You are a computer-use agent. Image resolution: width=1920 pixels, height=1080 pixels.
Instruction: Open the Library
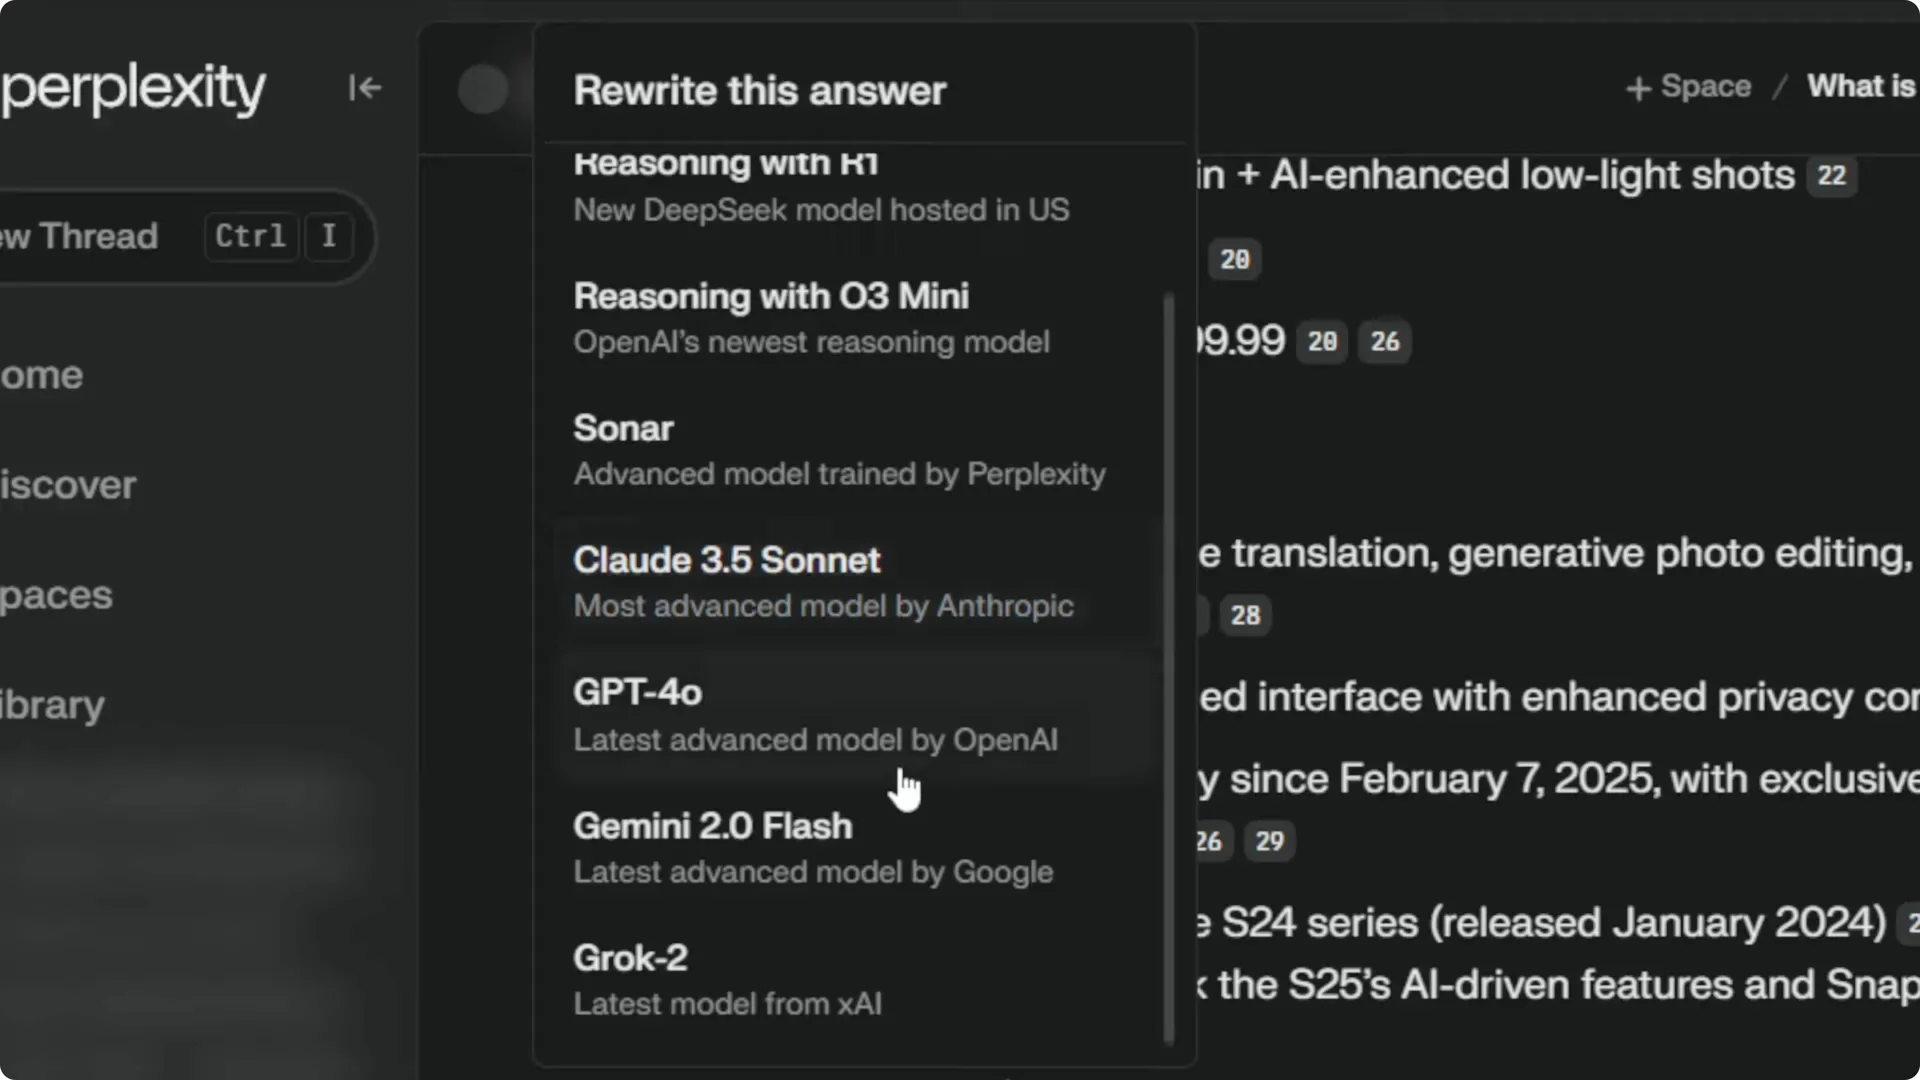pyautogui.click(x=52, y=703)
